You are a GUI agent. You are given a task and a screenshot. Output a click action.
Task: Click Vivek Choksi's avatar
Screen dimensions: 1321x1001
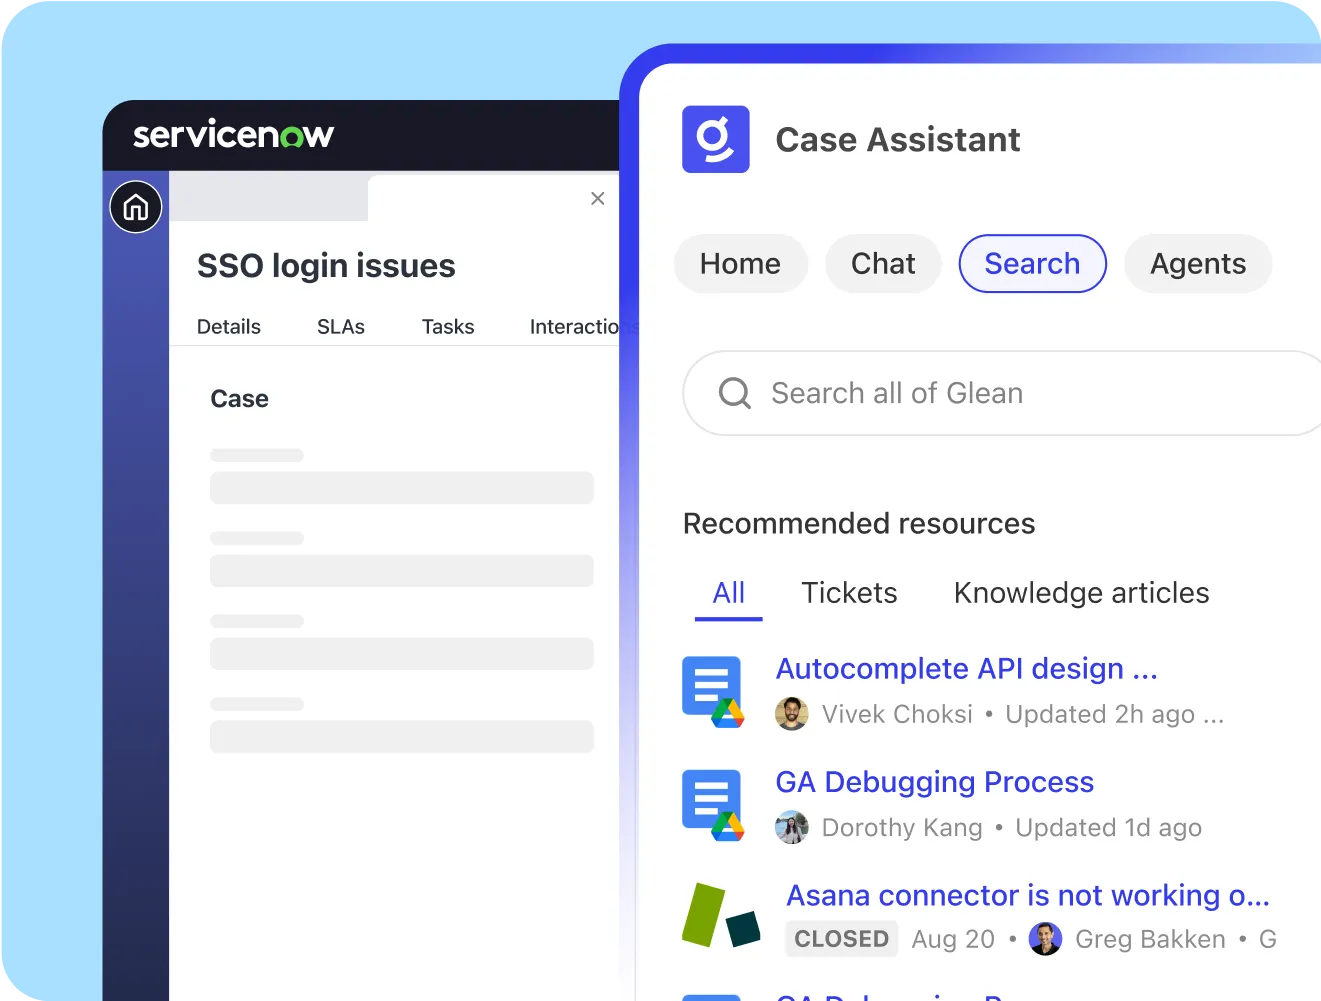792,714
